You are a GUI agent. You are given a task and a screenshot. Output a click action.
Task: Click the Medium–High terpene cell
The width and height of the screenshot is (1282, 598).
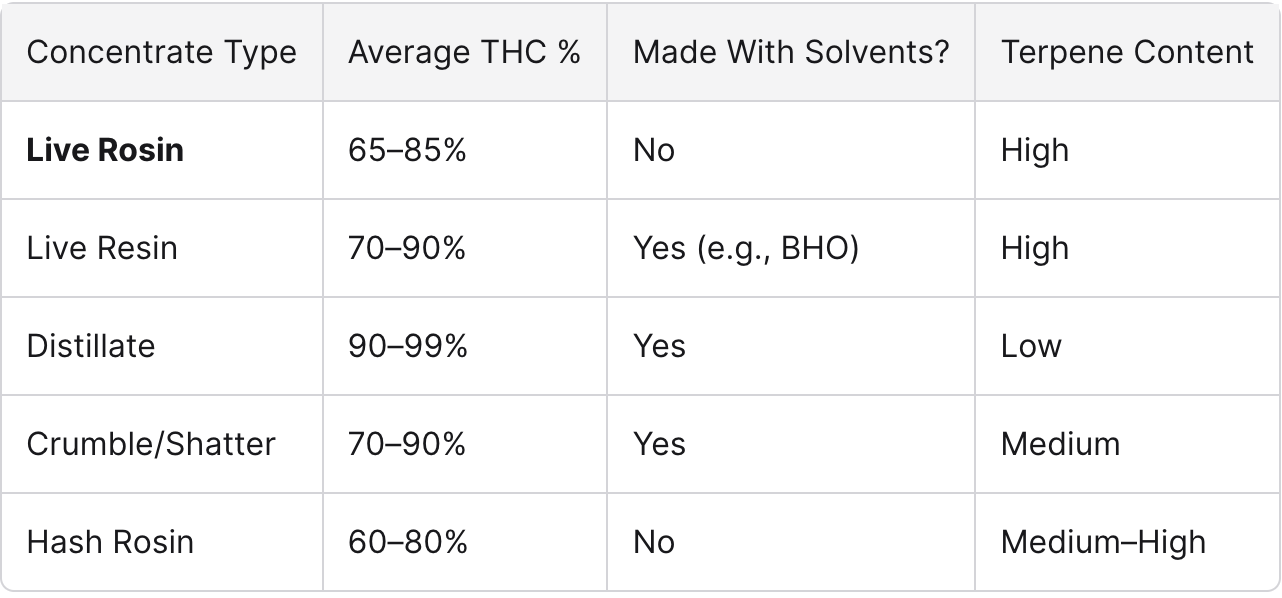1103,542
